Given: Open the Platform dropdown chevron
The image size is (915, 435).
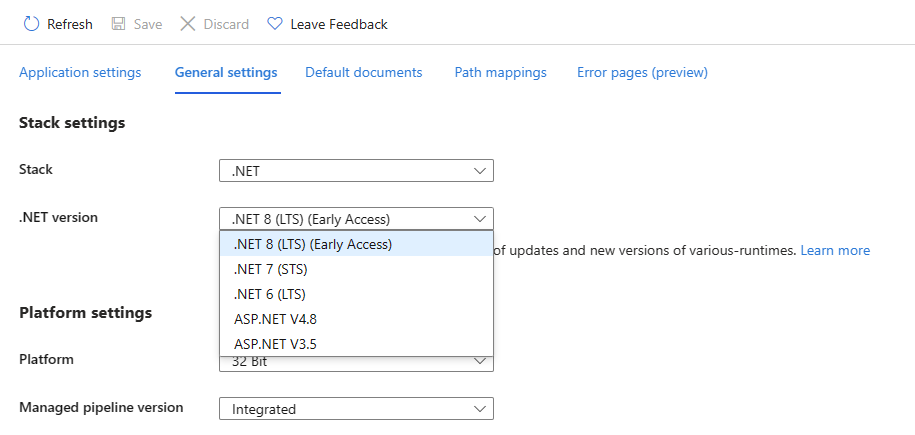Looking at the screenshot, I should [480, 362].
